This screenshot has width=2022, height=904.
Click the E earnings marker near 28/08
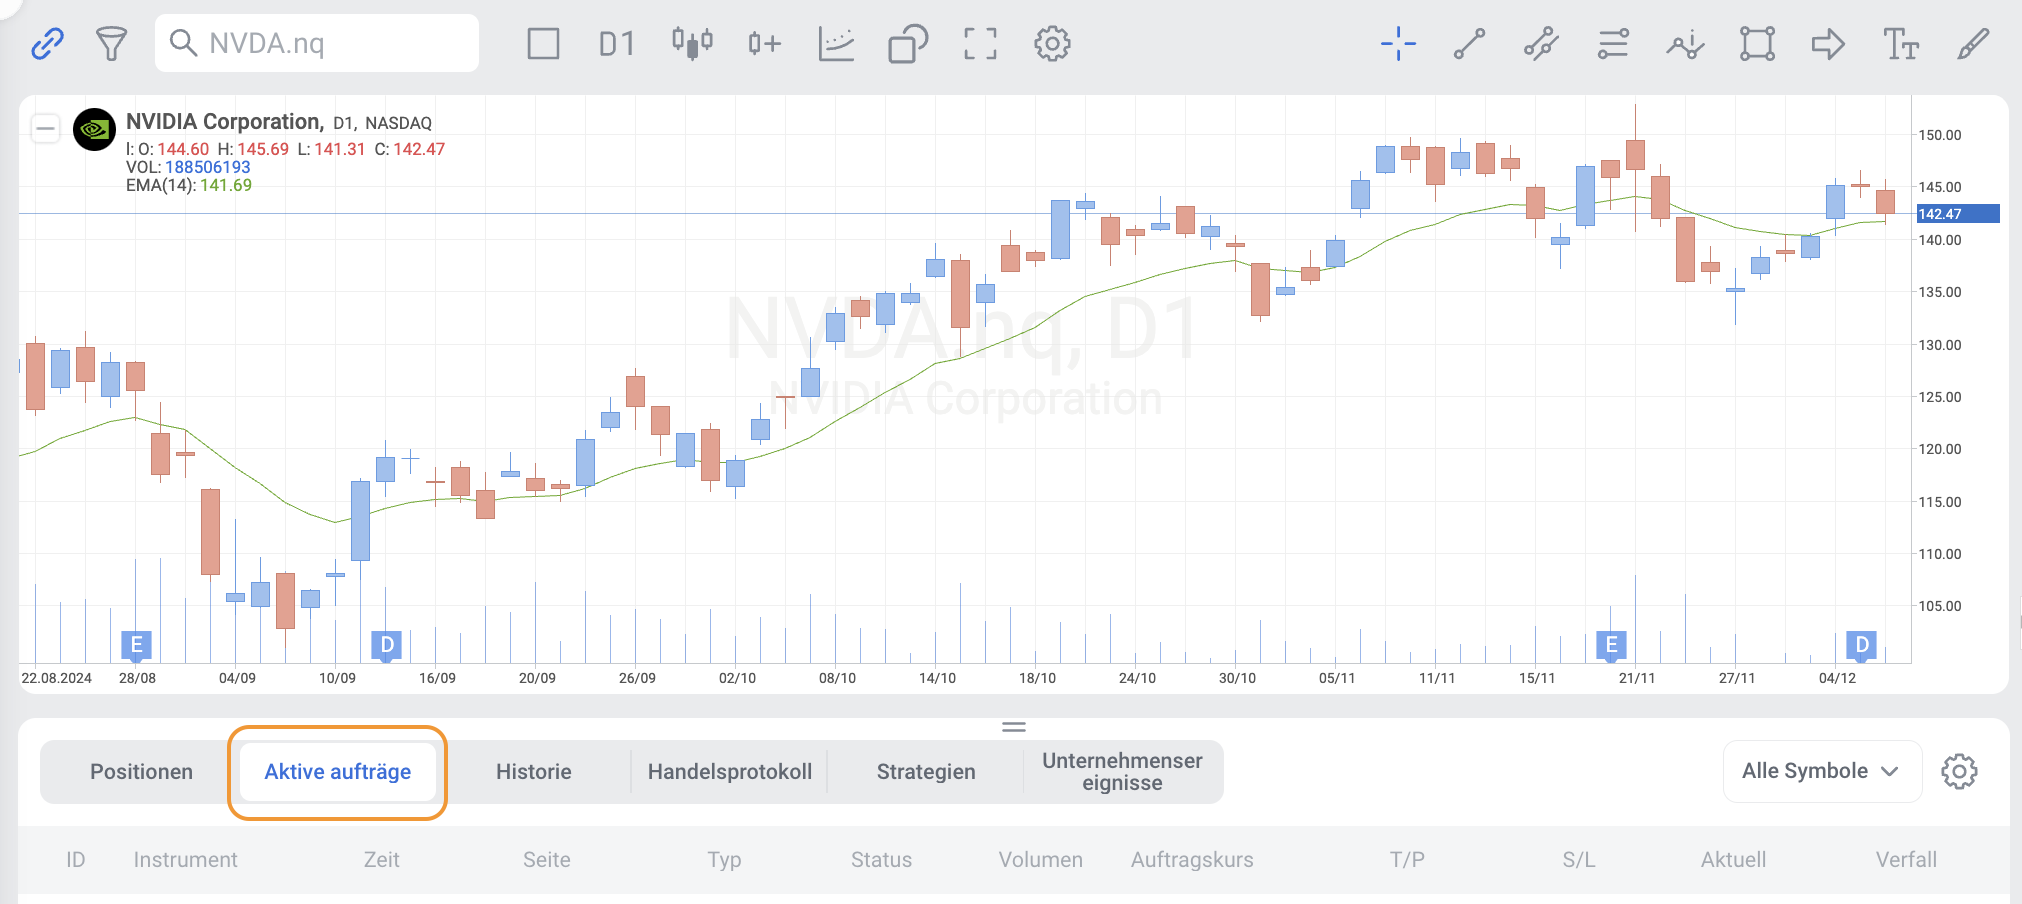click(x=136, y=645)
